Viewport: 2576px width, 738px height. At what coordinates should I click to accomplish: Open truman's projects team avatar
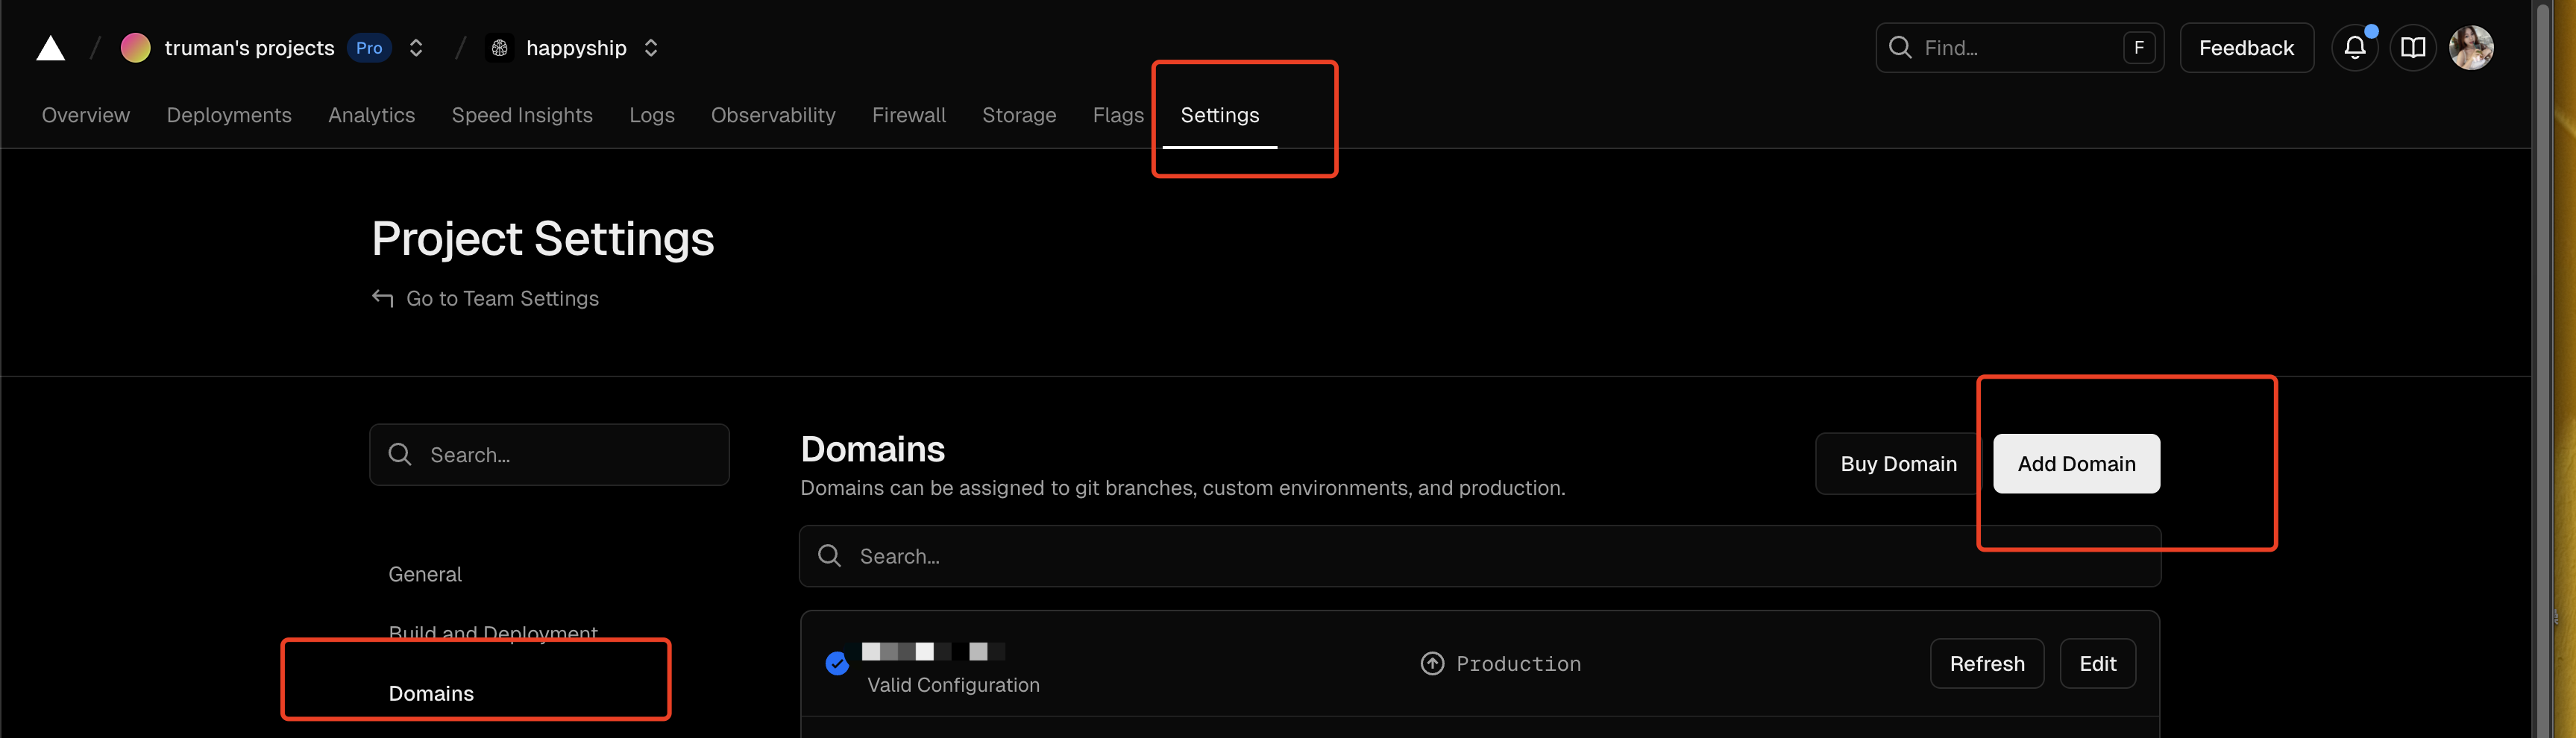[x=135, y=48]
